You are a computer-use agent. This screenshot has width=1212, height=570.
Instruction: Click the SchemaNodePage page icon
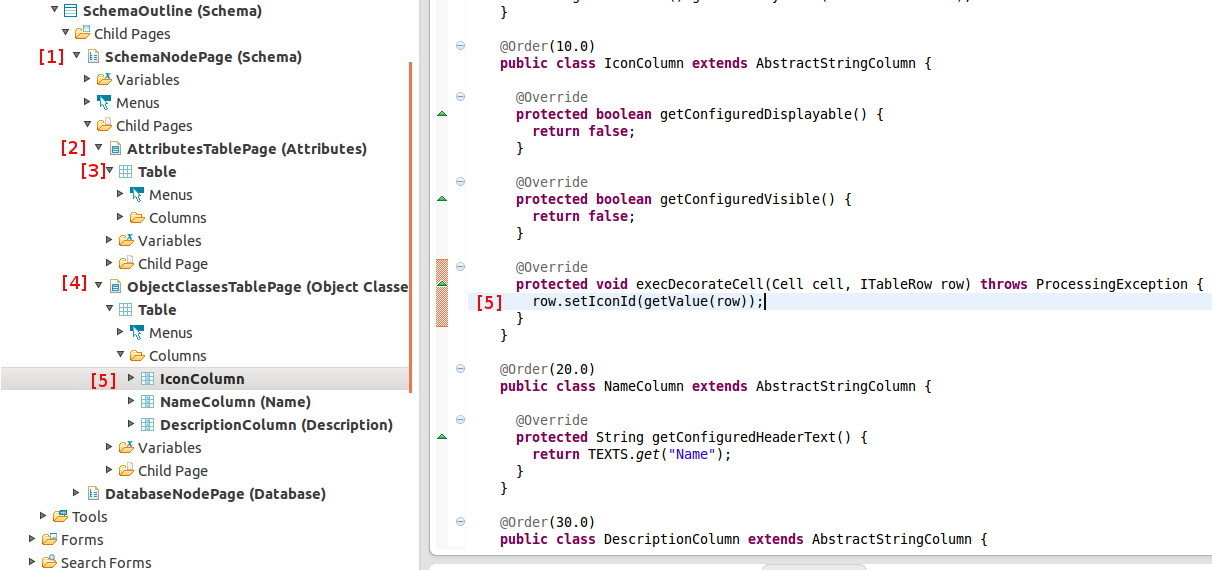(93, 57)
